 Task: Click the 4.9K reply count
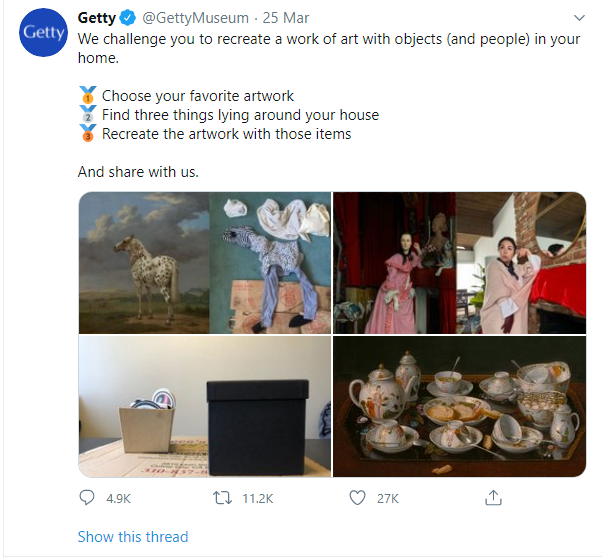[118, 497]
